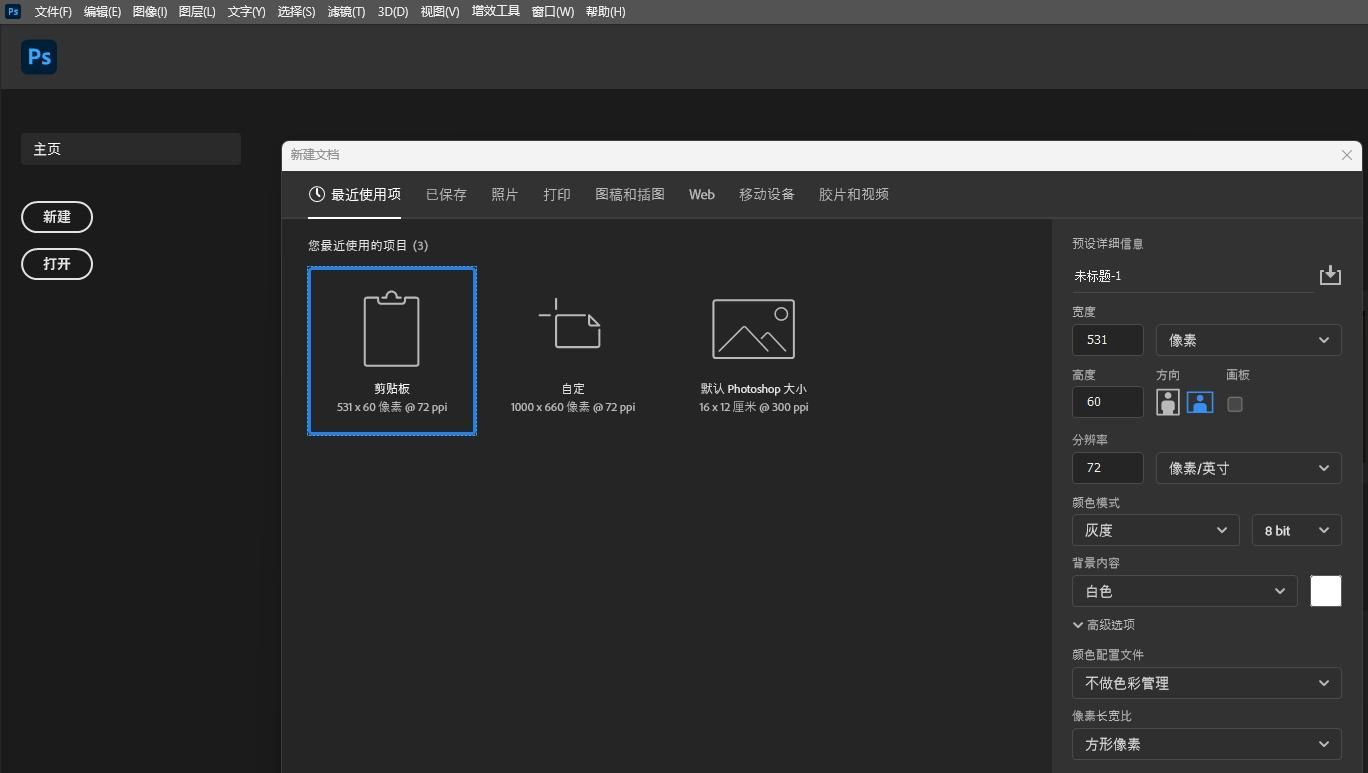Switch to the 照片 tab
Image resolution: width=1368 pixels, height=773 pixels.
[x=504, y=195]
